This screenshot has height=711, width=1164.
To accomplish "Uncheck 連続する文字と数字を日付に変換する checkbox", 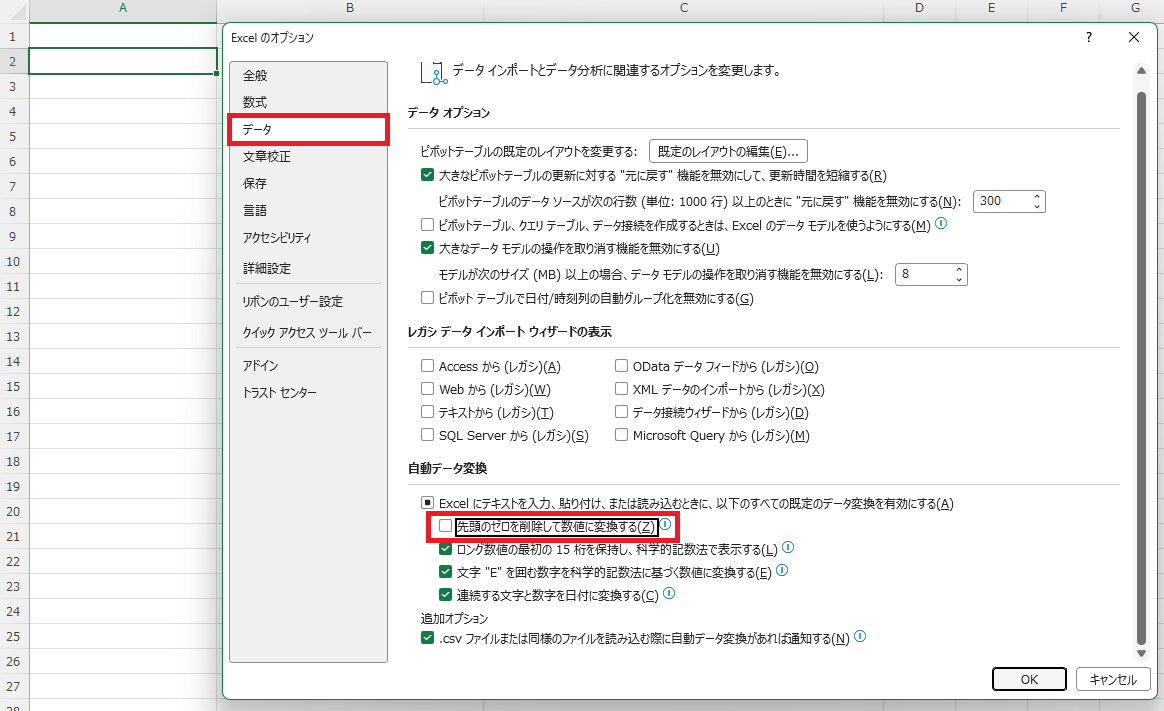I will point(445,595).
